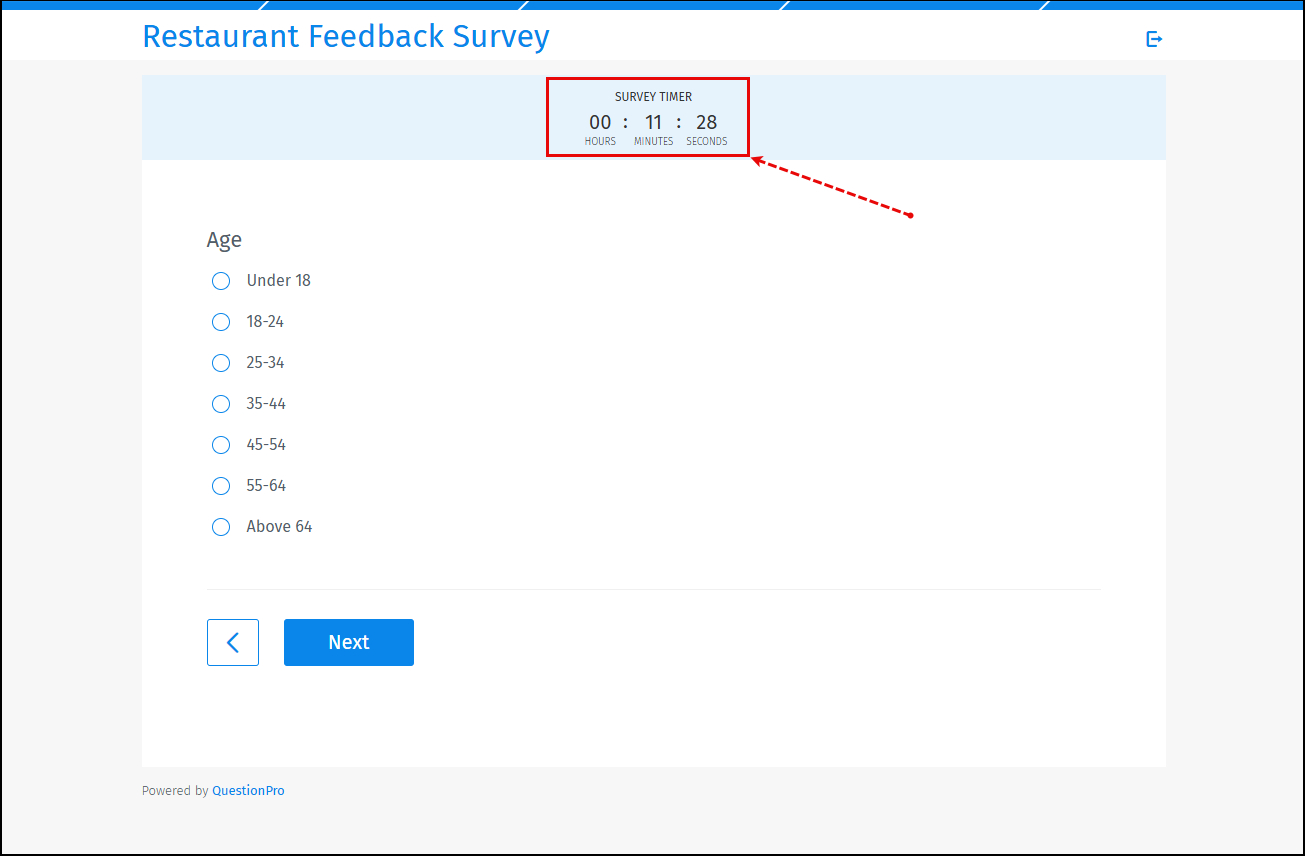
Task: Open the QuestionPro homepage link
Action: [248, 790]
